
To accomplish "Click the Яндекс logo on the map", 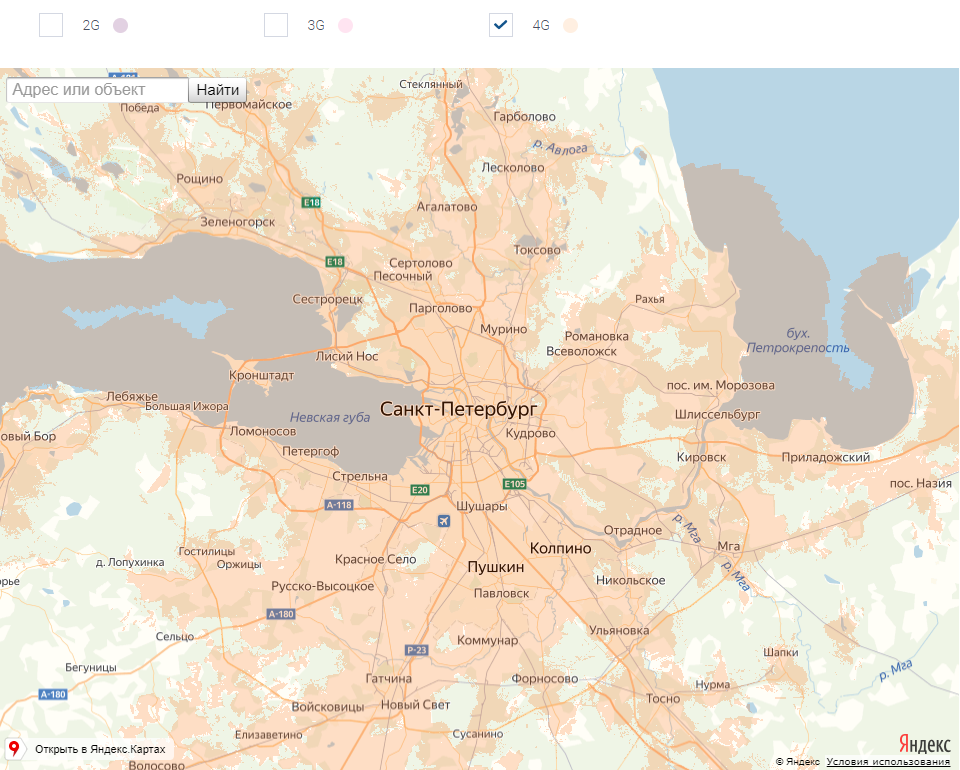I will (924, 744).
